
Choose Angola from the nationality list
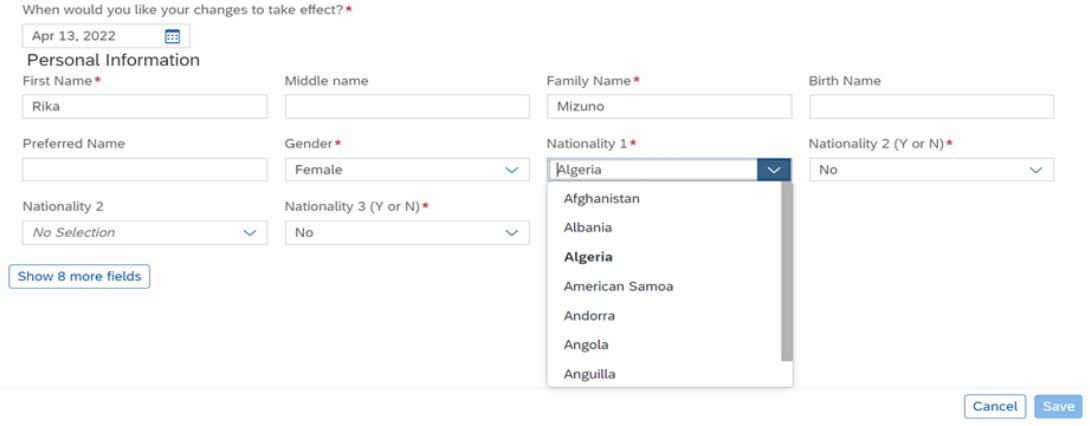pyautogui.click(x=586, y=345)
